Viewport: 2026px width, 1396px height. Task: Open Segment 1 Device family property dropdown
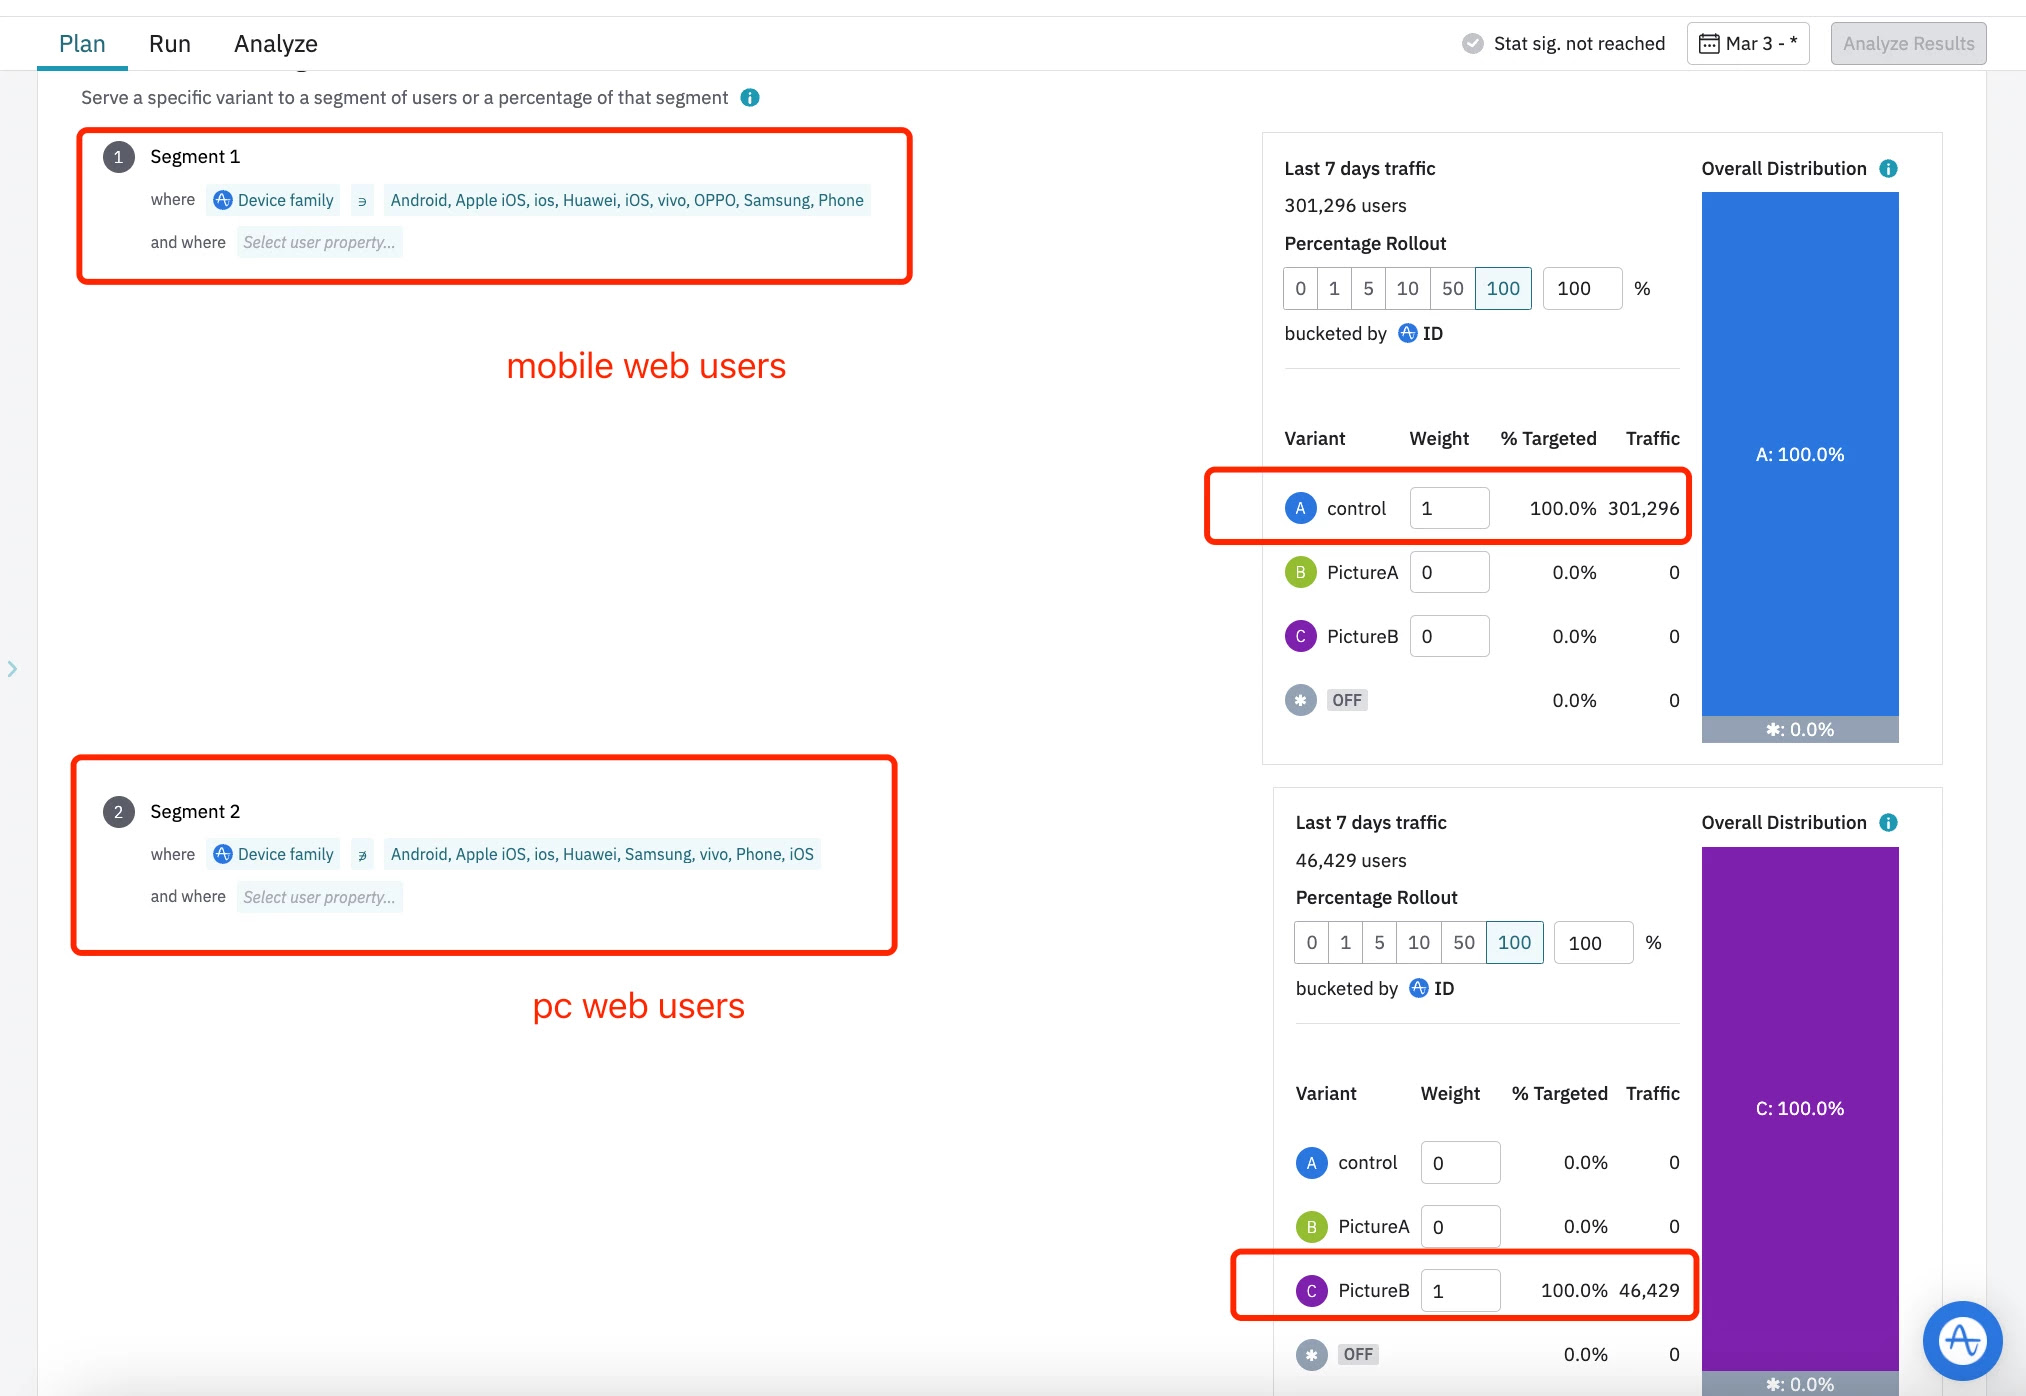pyautogui.click(x=274, y=200)
